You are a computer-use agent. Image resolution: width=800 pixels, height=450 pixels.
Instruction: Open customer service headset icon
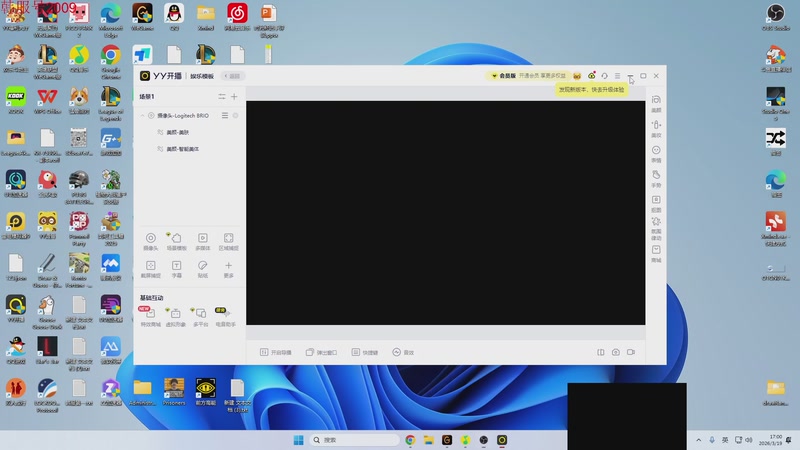click(605, 76)
